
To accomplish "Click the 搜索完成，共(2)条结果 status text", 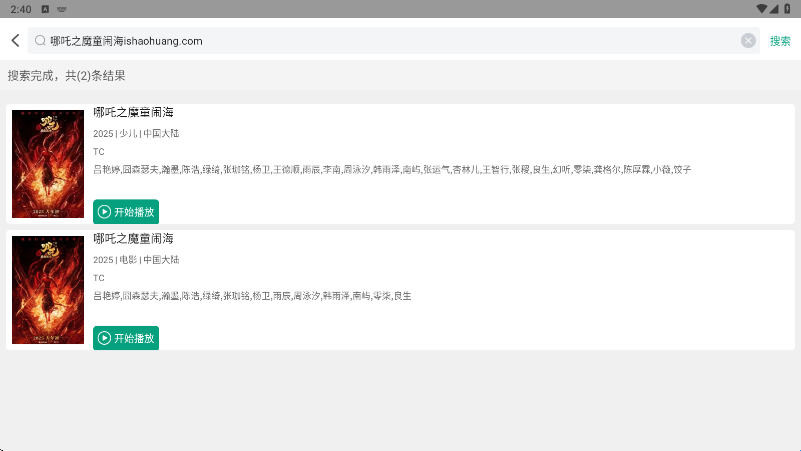I will click(66, 76).
